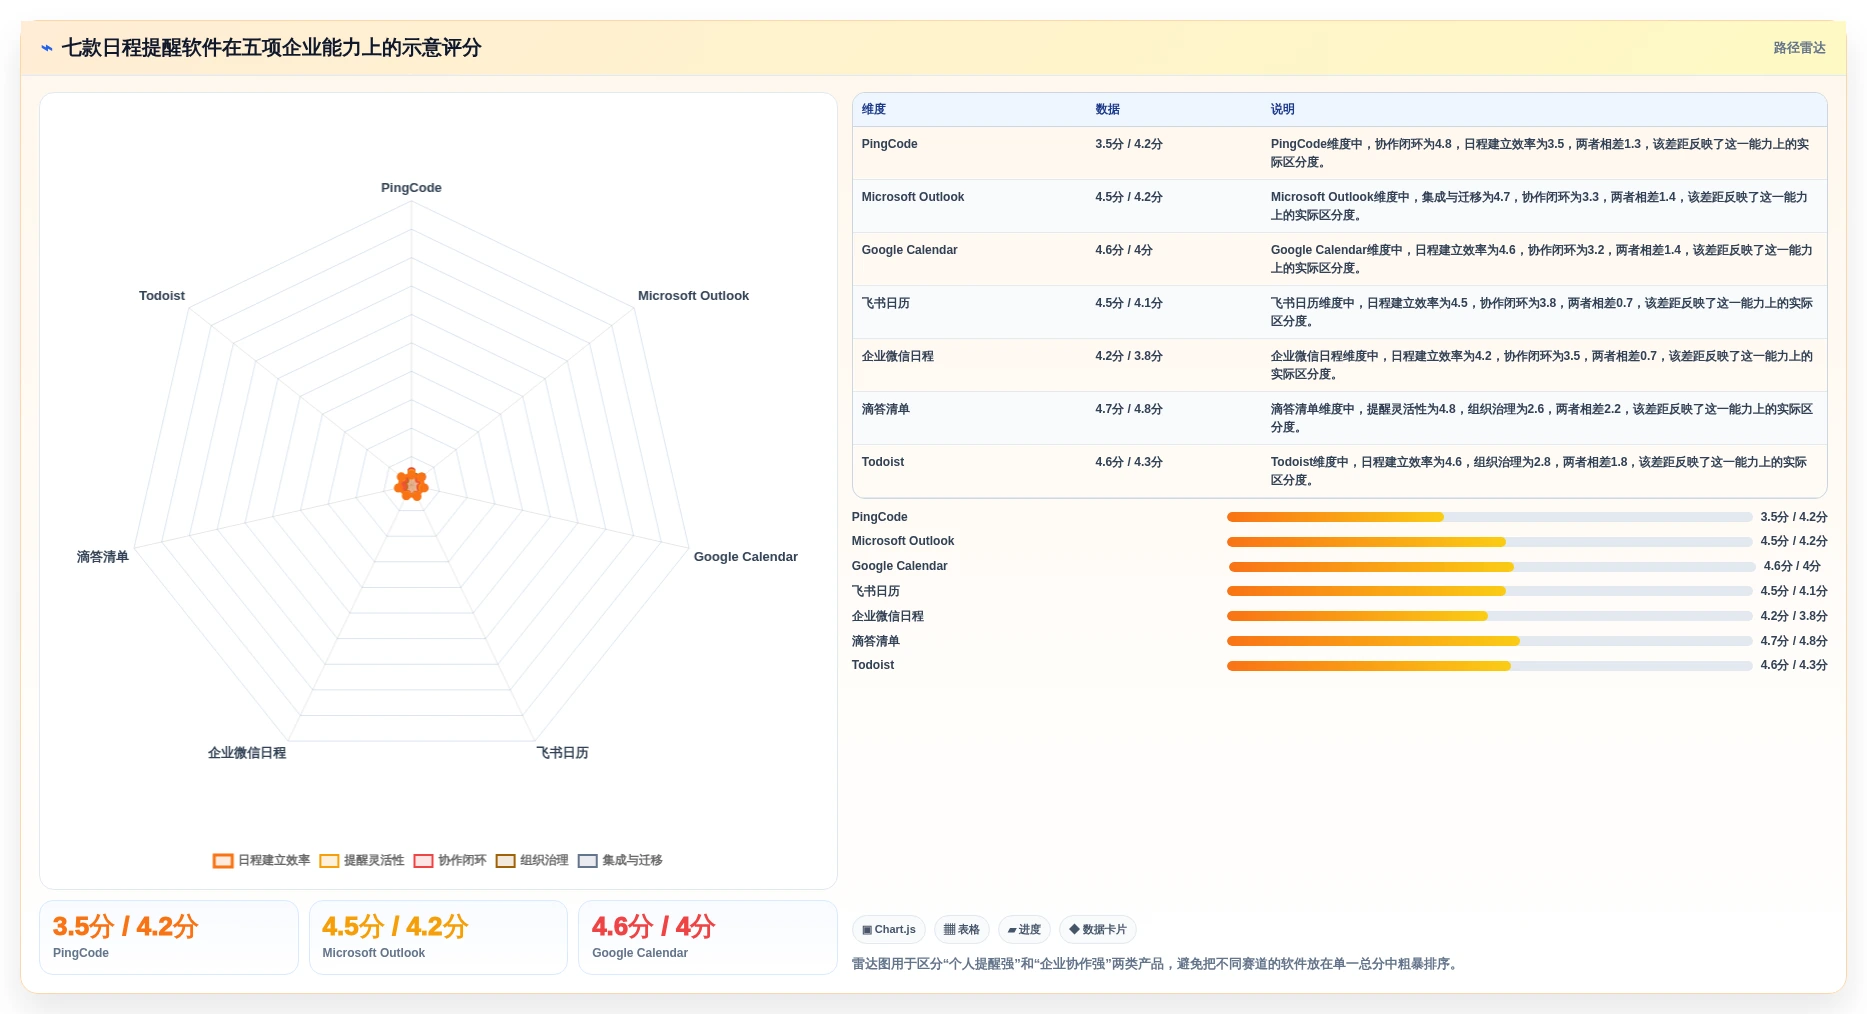Click the page title 七款日程提醒软件 heading

(271, 48)
